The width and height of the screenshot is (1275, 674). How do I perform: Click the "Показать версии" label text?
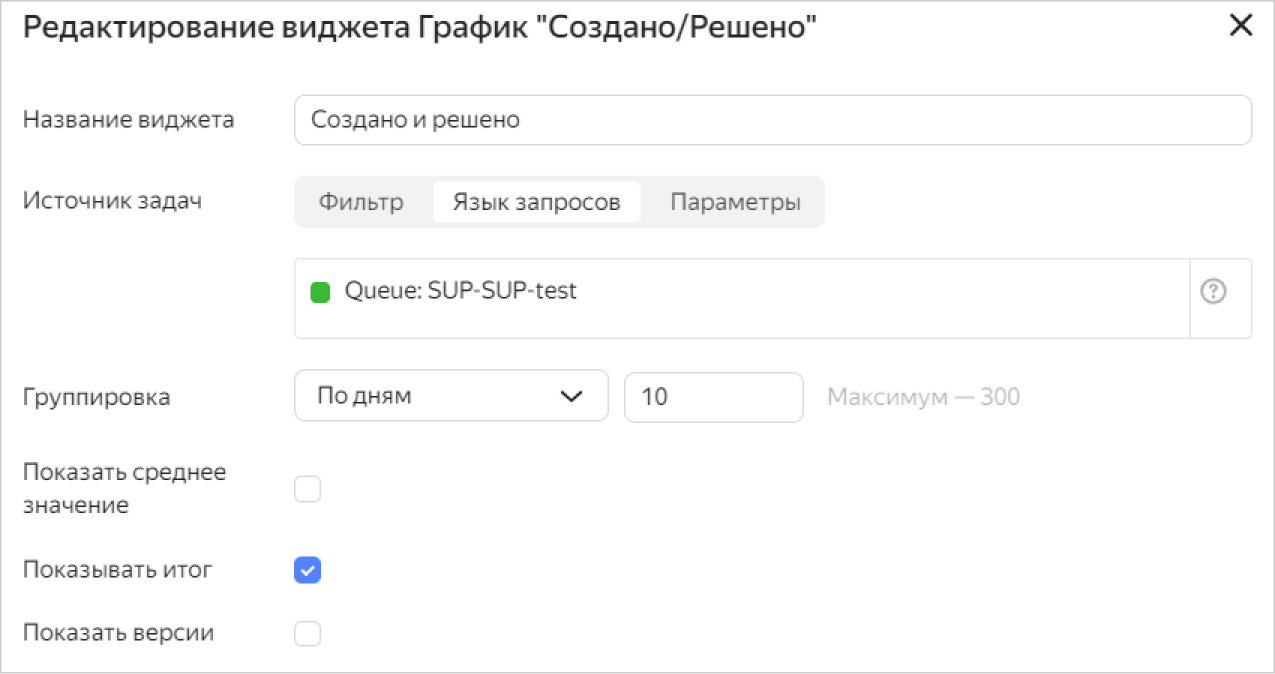[x=118, y=633]
